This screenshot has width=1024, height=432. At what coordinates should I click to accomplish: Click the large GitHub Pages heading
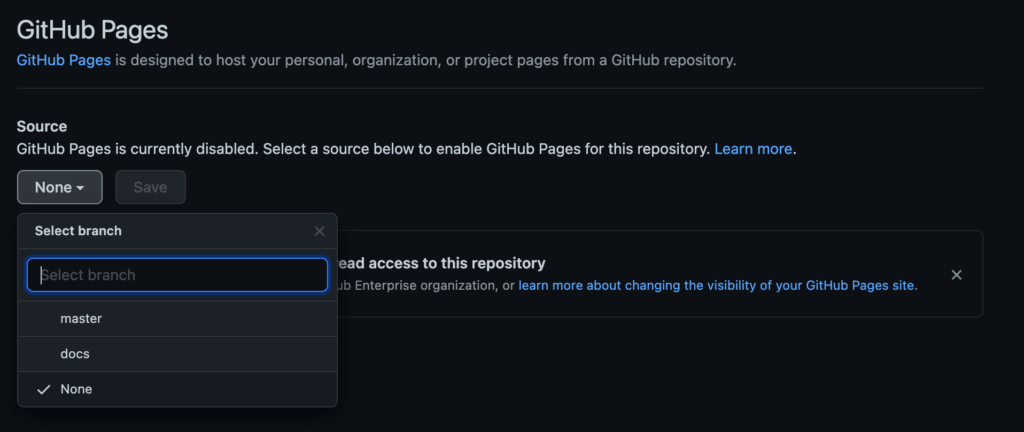click(92, 29)
